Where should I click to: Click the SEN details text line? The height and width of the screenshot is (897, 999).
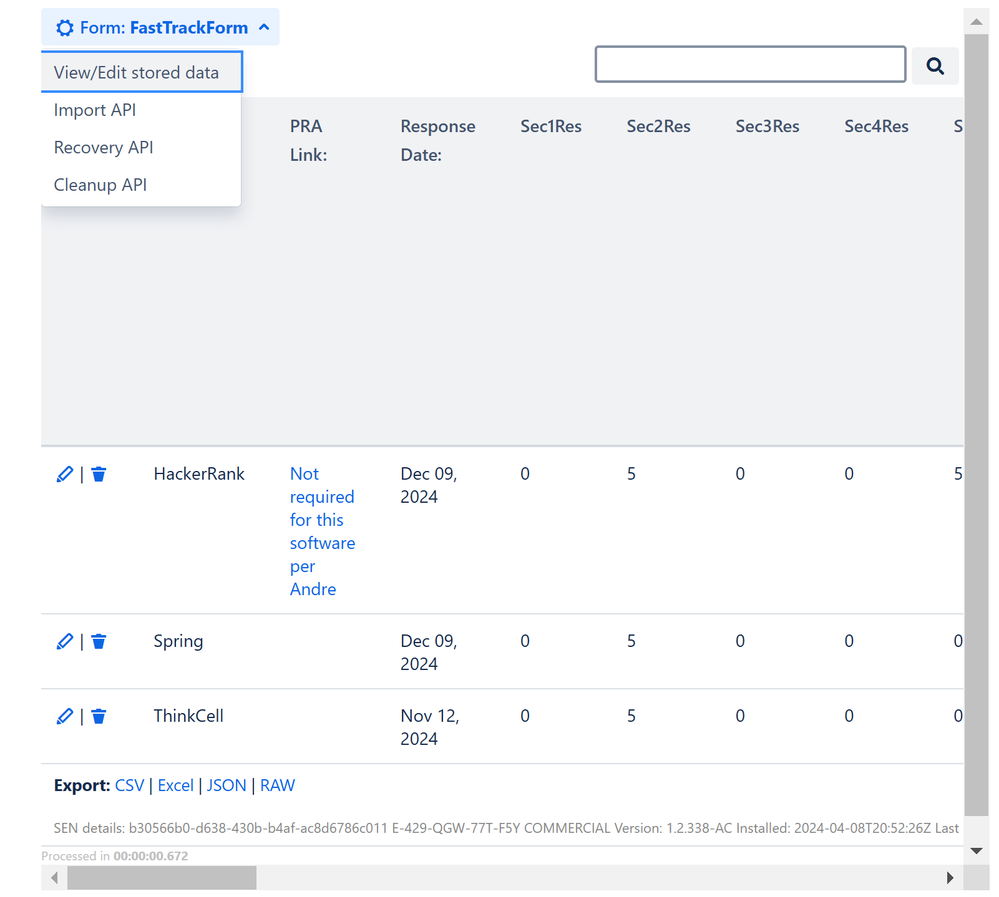click(x=506, y=828)
